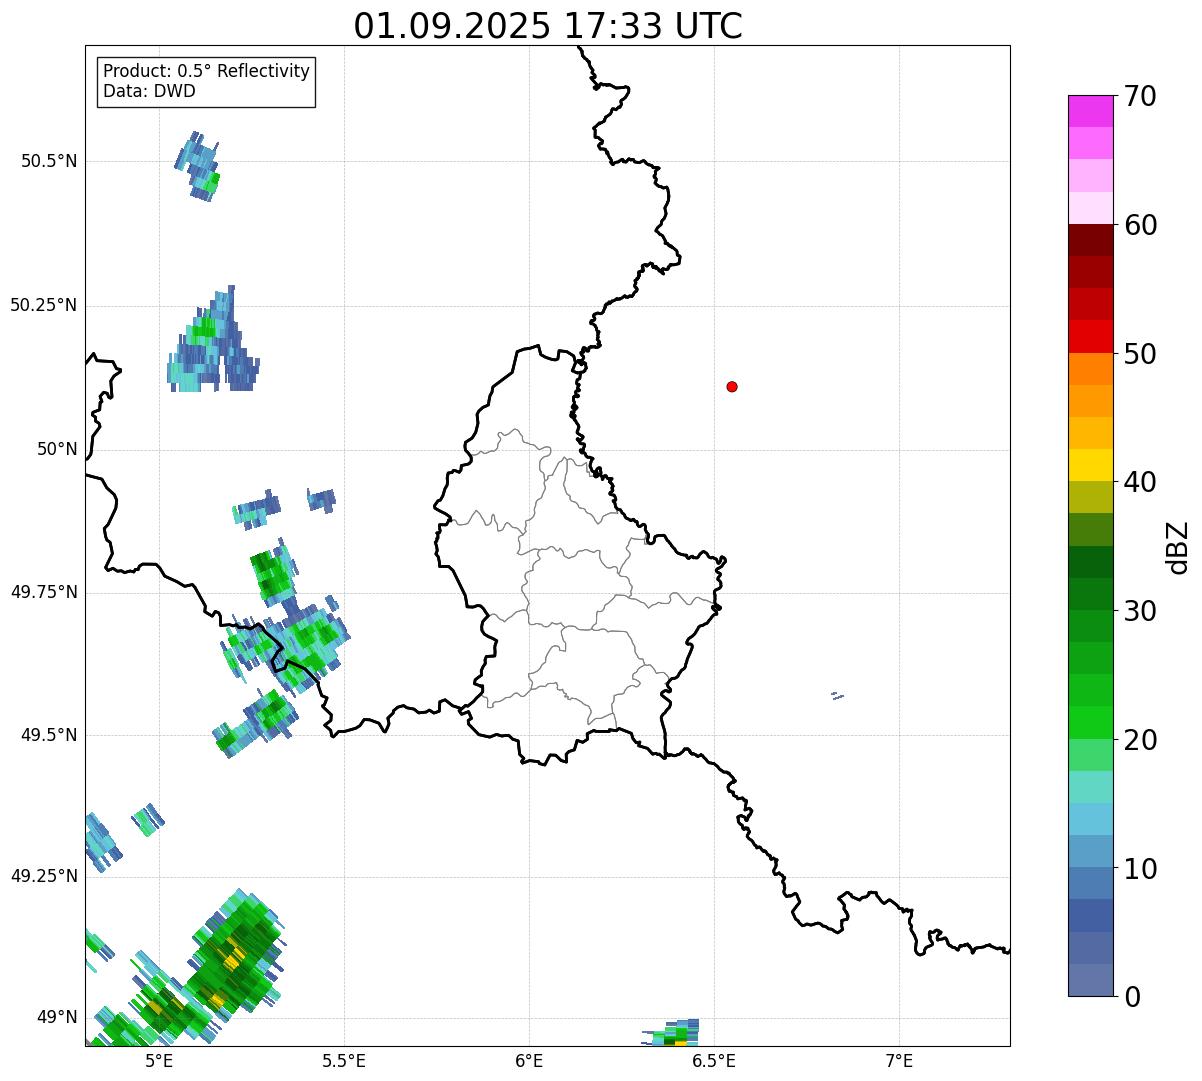Click the 50°N latitude label
The width and height of the screenshot is (1202, 1081).
point(57,449)
